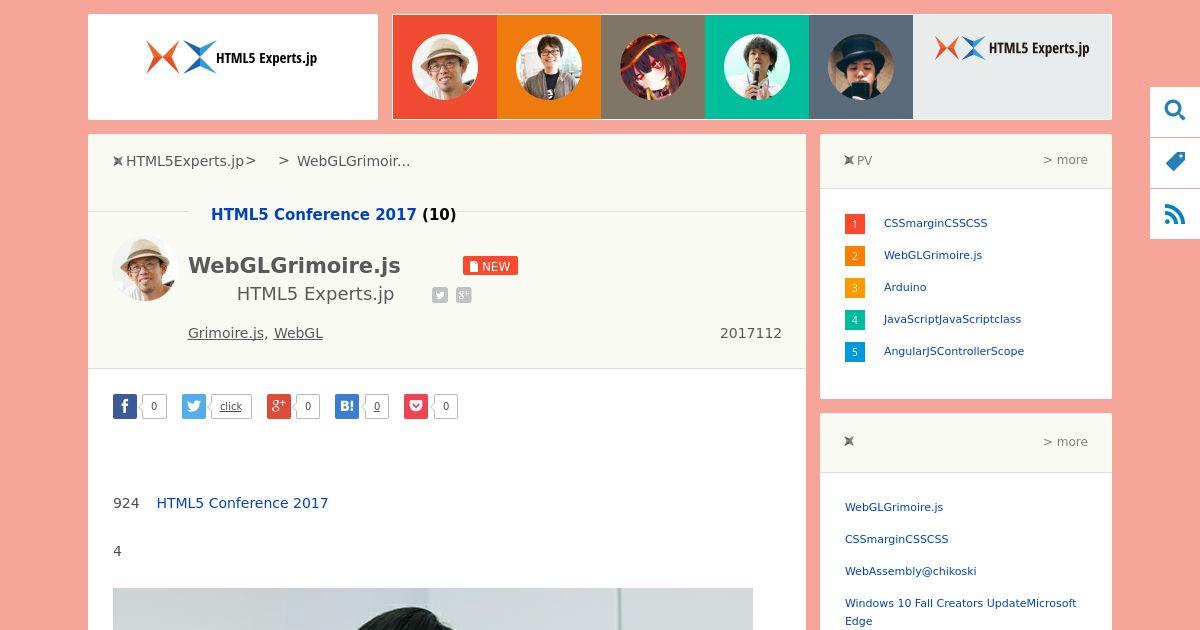Viewport: 1200px width, 630px height.
Task: Open article author's avatar photo
Action: coord(145,269)
